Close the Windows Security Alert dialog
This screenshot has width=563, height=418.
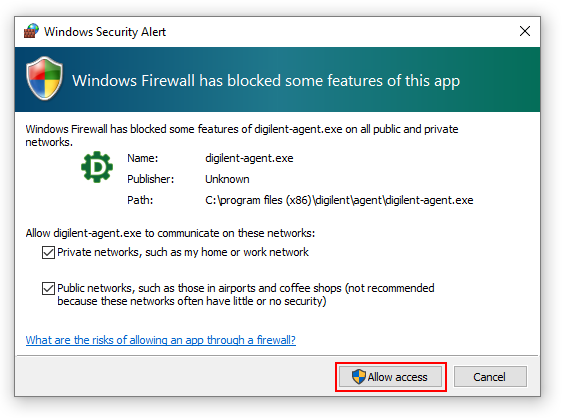(525, 31)
